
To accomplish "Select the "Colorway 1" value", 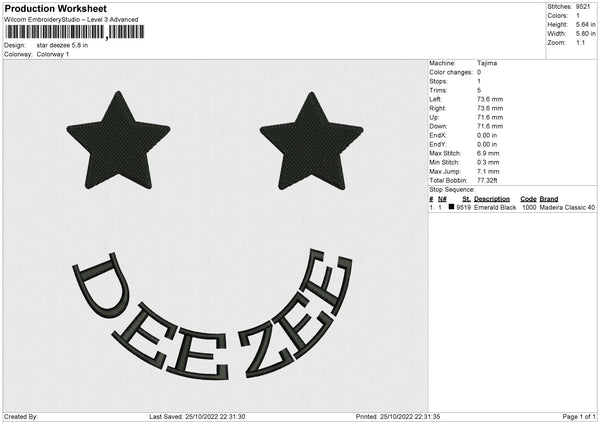I will (53, 54).
